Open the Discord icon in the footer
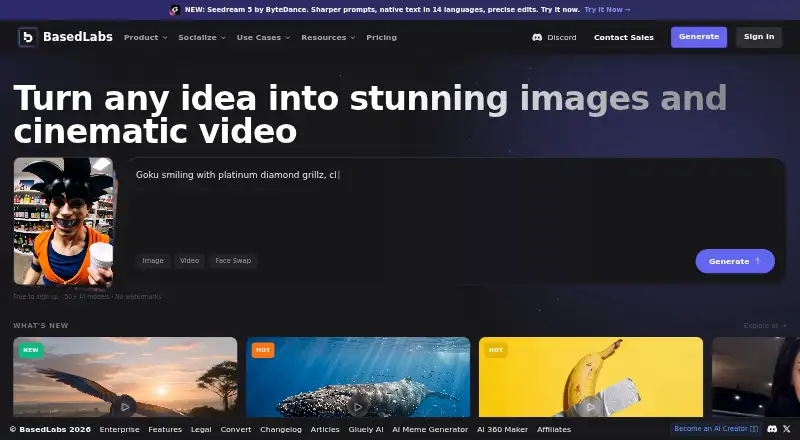800x440 pixels. 772,429
